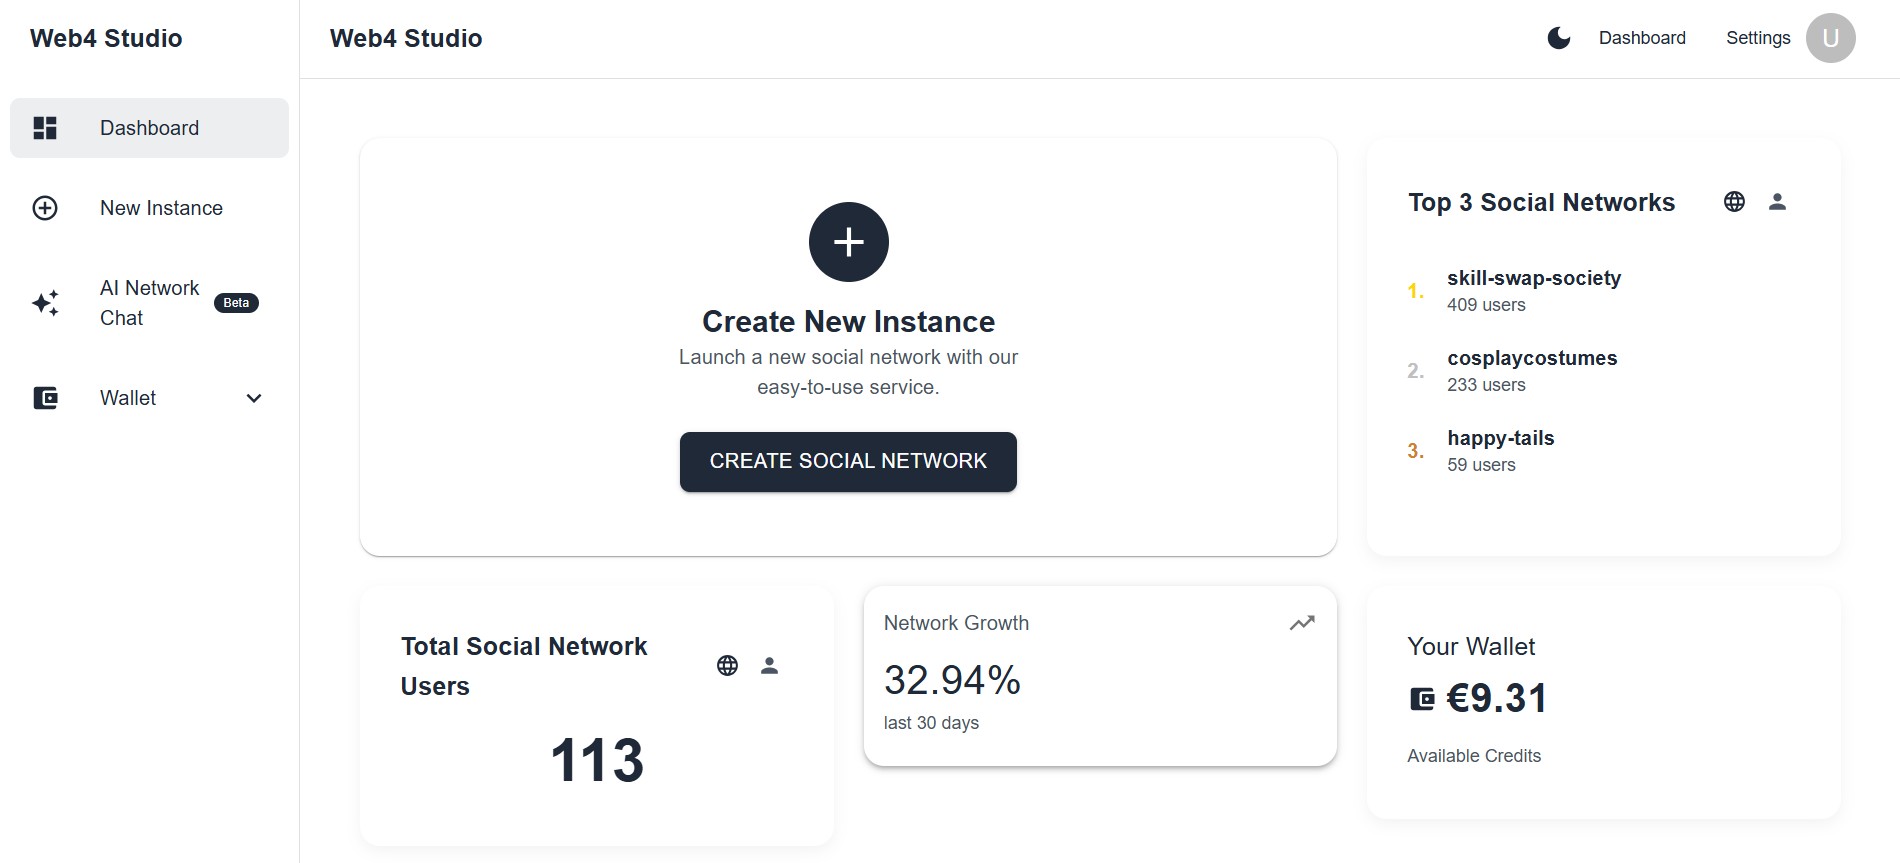Expand the Wallet sidebar chevron
This screenshot has width=1900, height=863.
(x=254, y=398)
